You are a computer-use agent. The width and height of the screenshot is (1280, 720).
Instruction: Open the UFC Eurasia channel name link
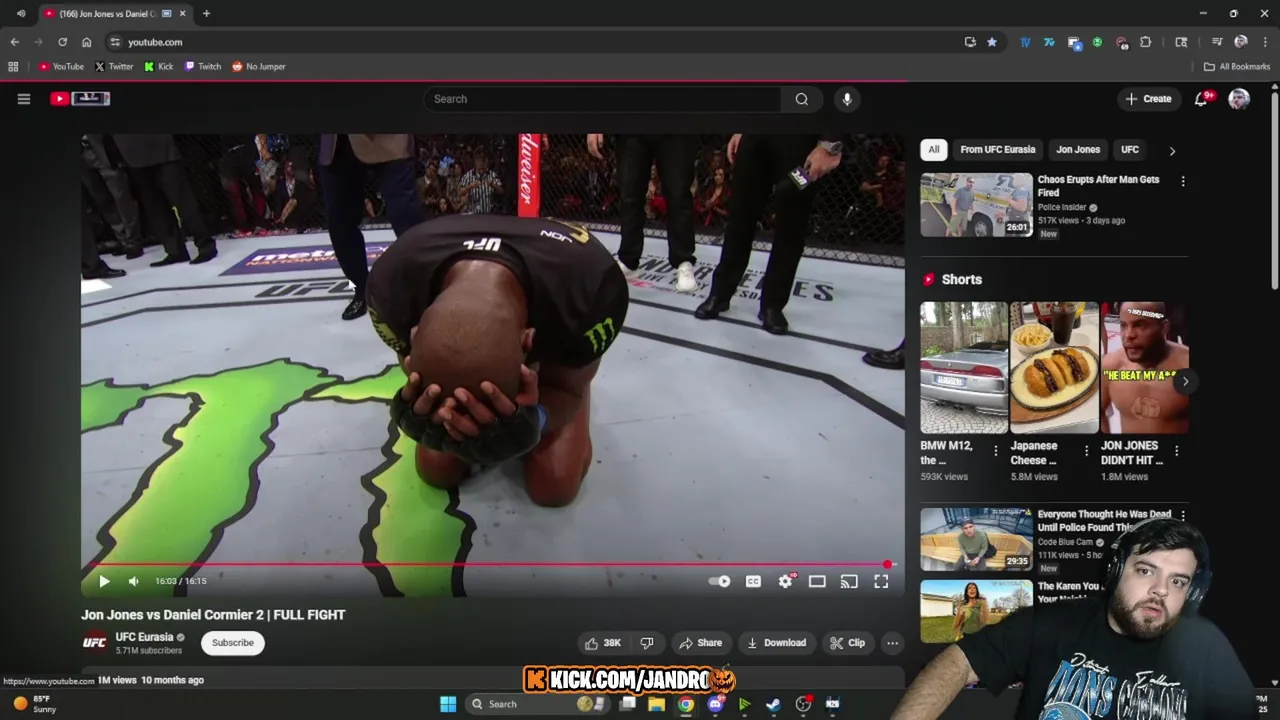pyautogui.click(x=144, y=637)
